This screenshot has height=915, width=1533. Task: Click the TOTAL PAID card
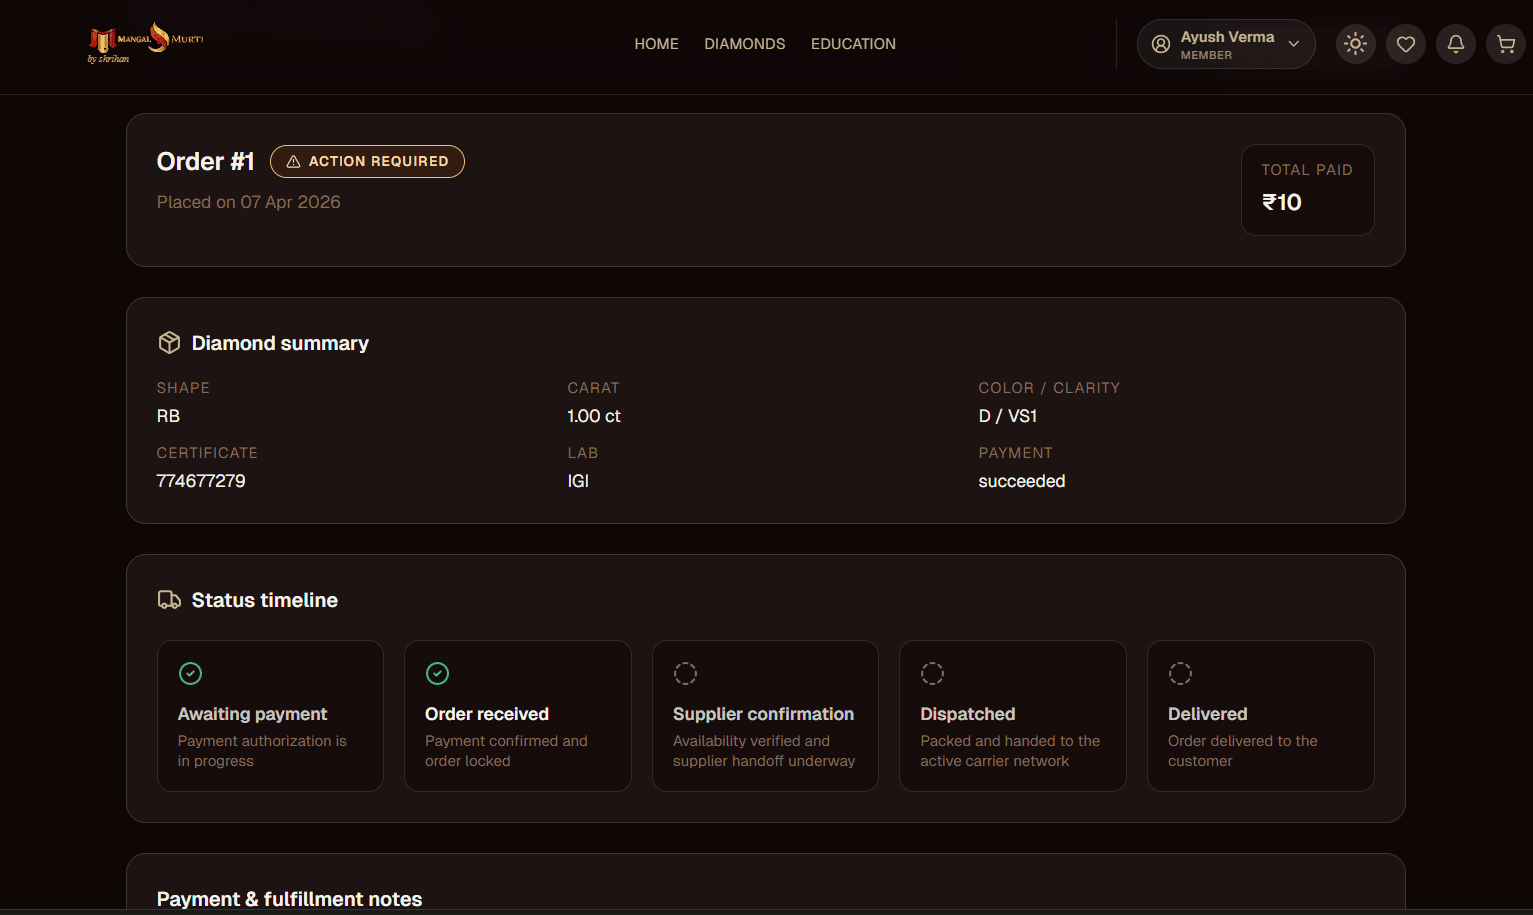tap(1307, 190)
